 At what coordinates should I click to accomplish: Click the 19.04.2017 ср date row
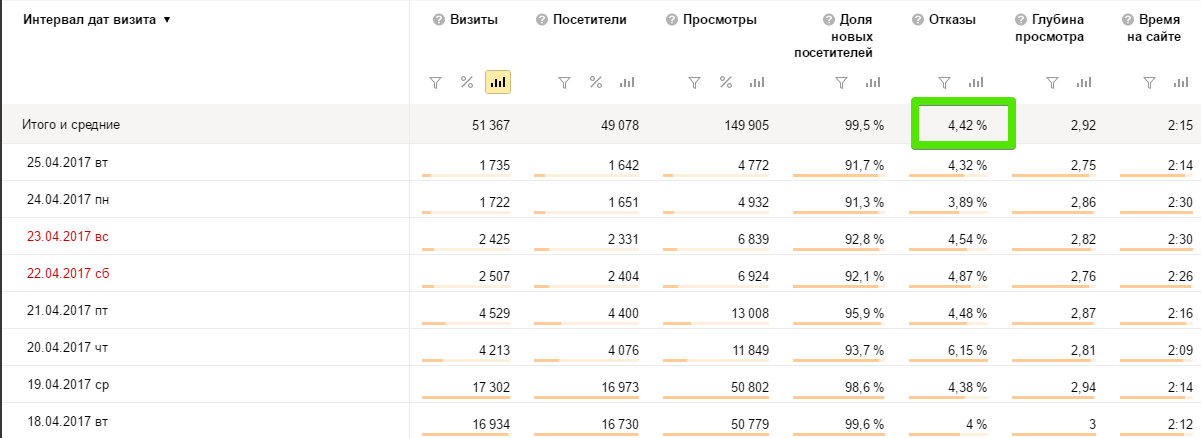click(68, 385)
